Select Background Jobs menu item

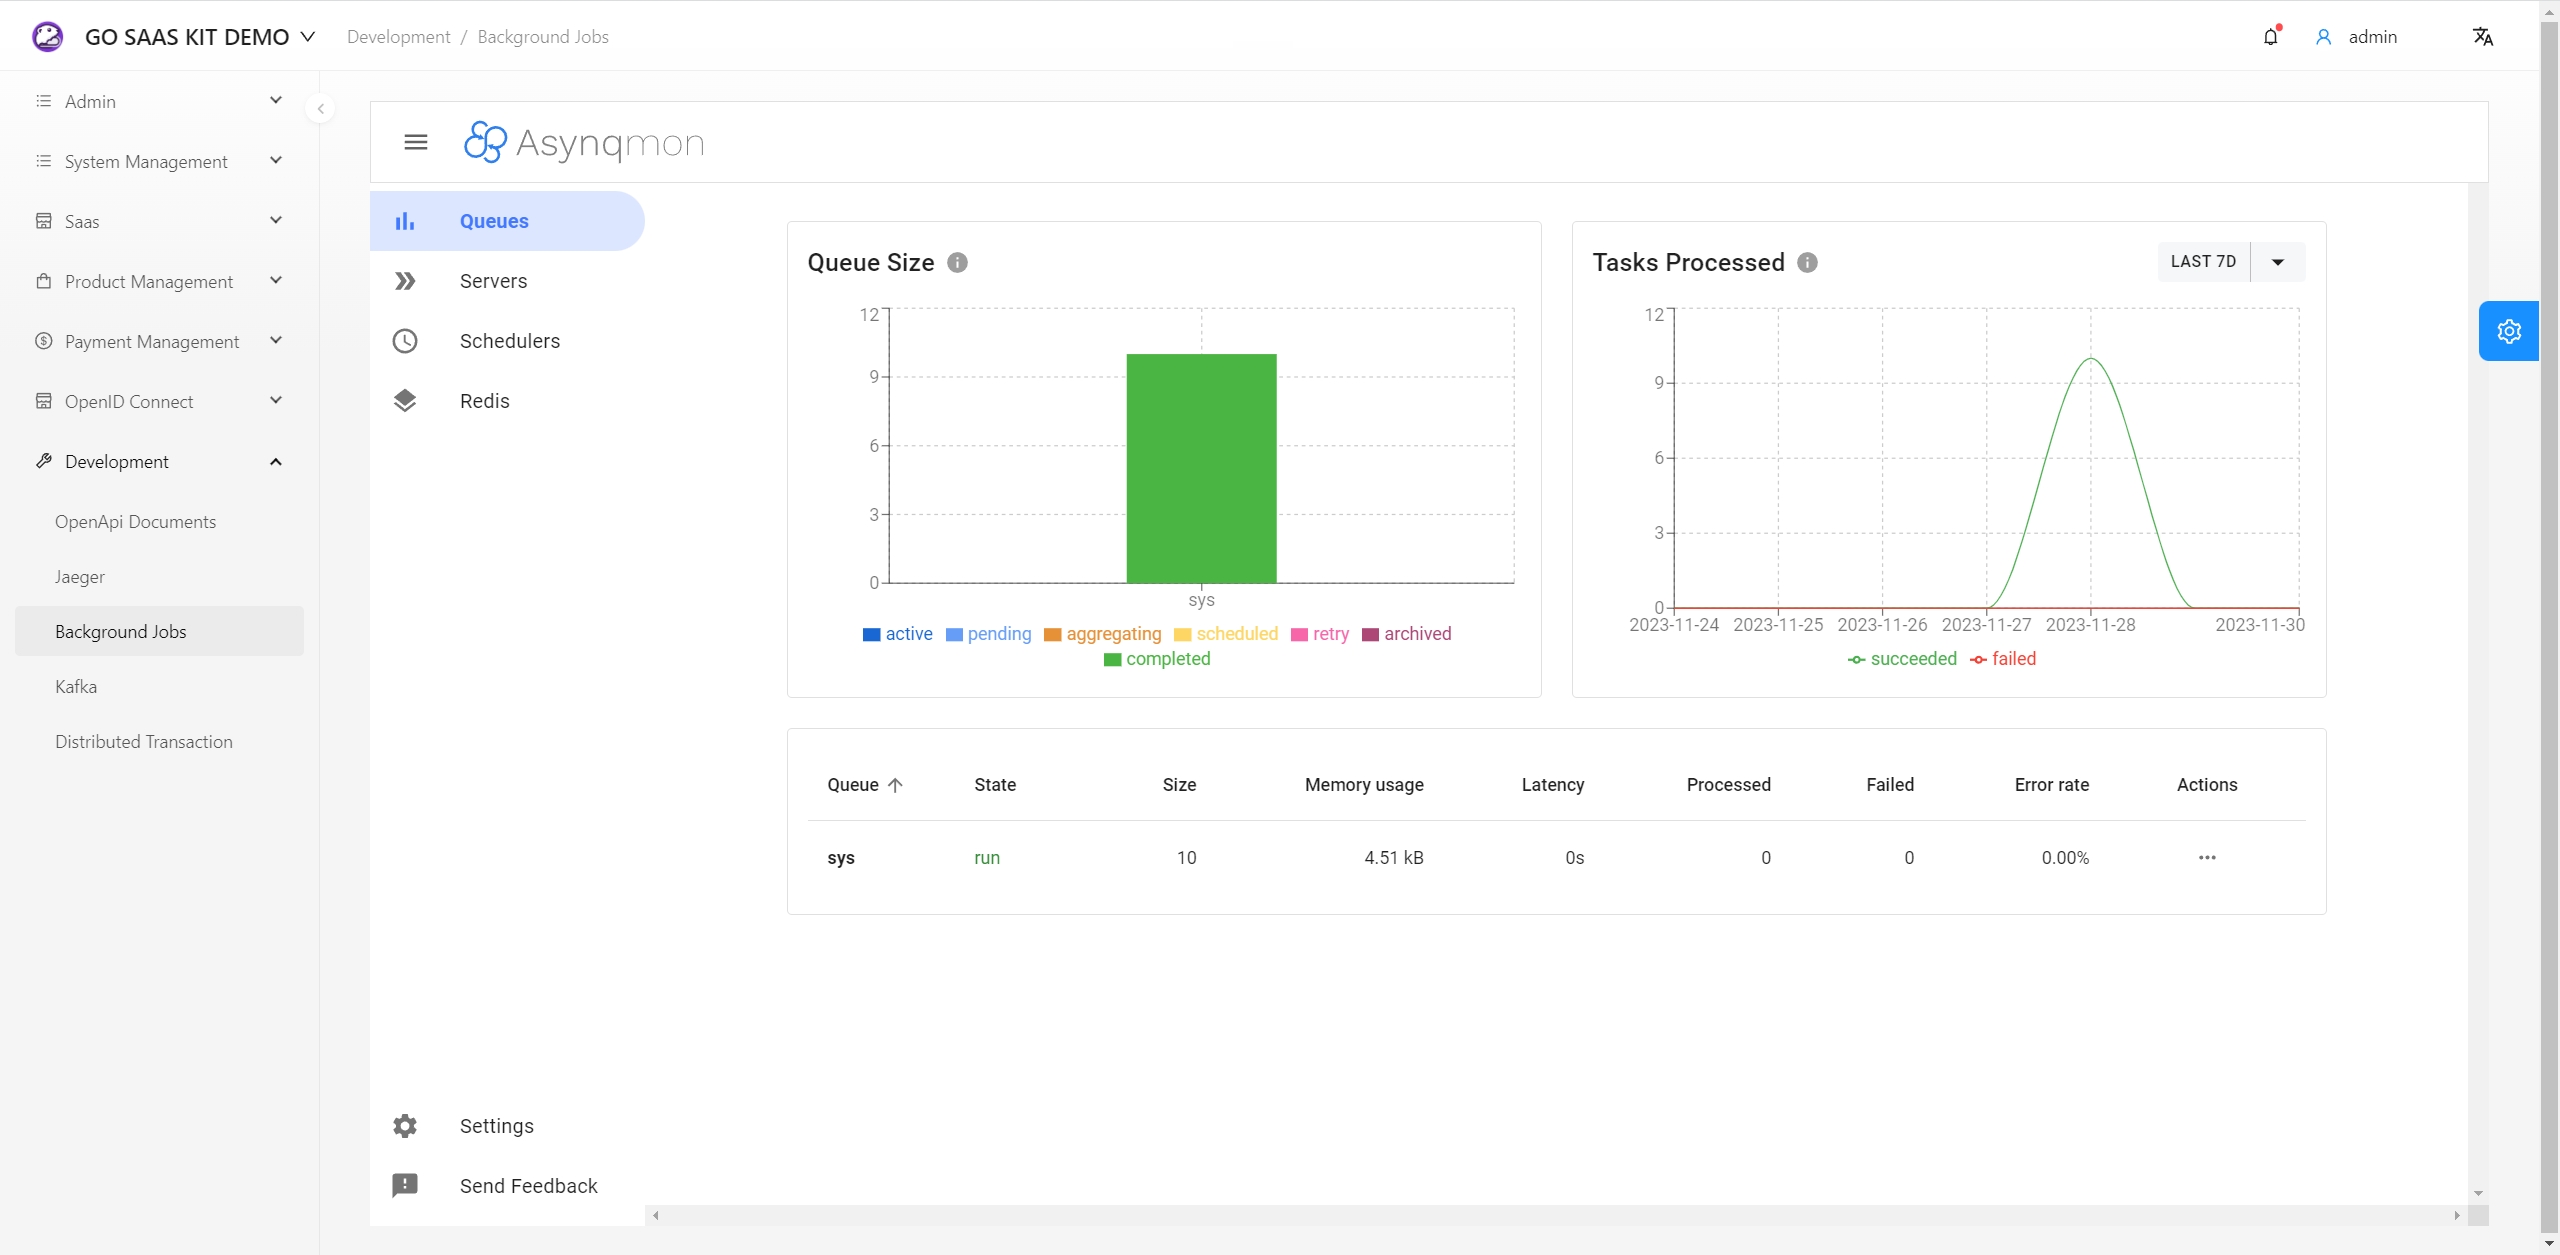click(121, 632)
